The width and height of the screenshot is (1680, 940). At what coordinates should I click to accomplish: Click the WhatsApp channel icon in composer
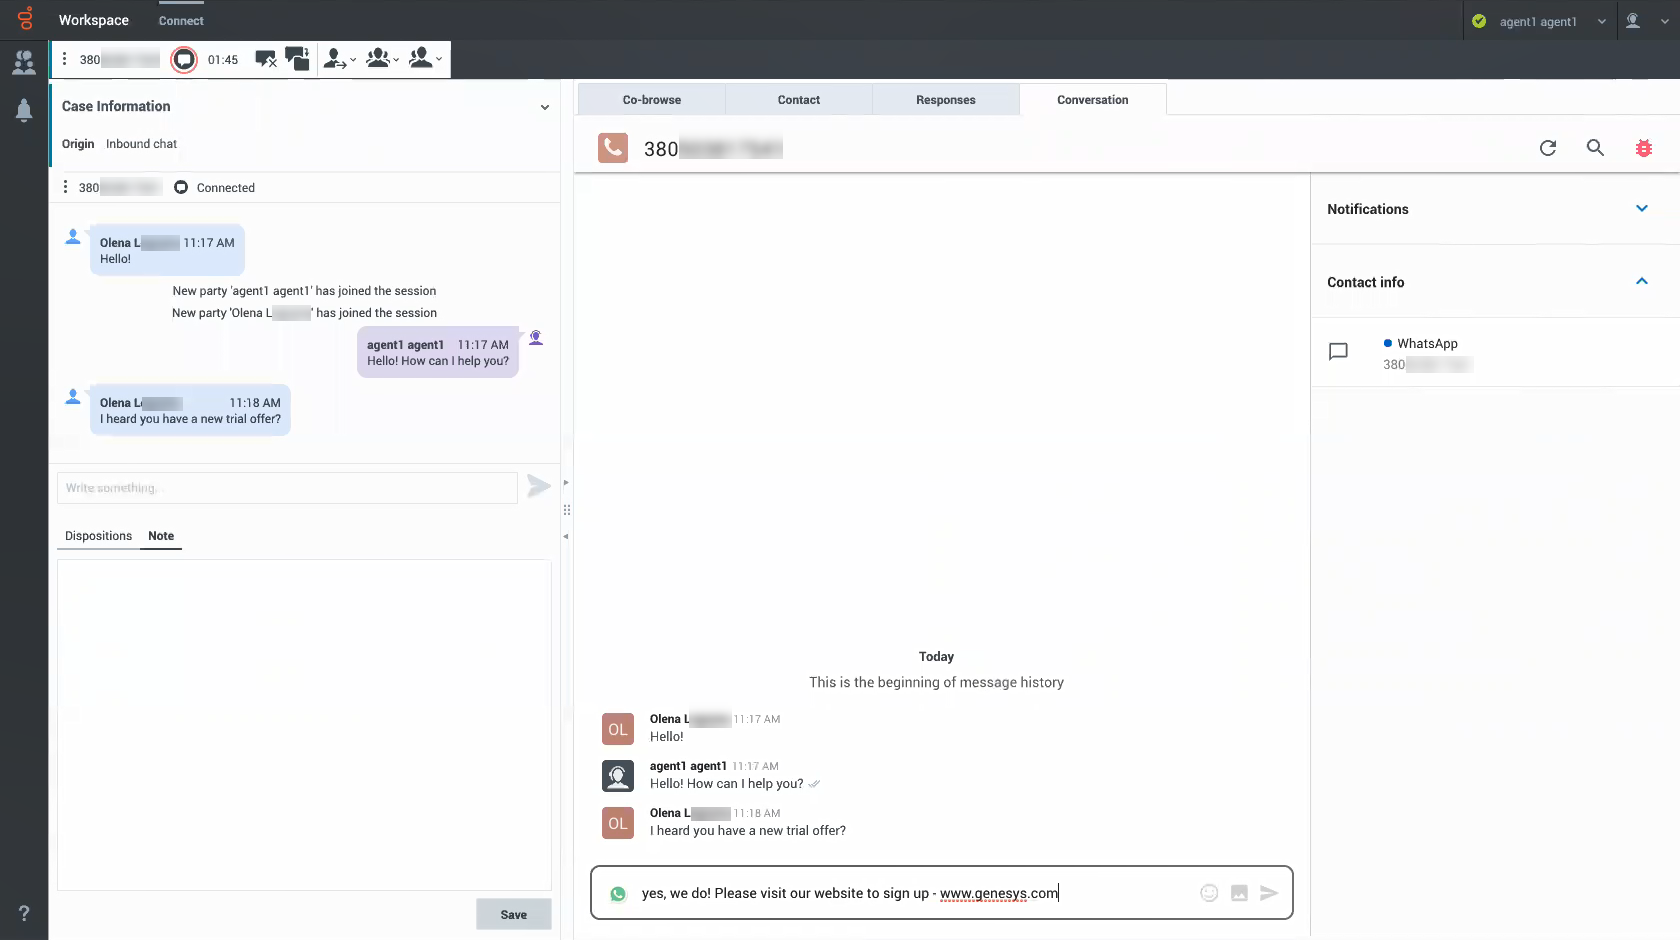[618, 894]
